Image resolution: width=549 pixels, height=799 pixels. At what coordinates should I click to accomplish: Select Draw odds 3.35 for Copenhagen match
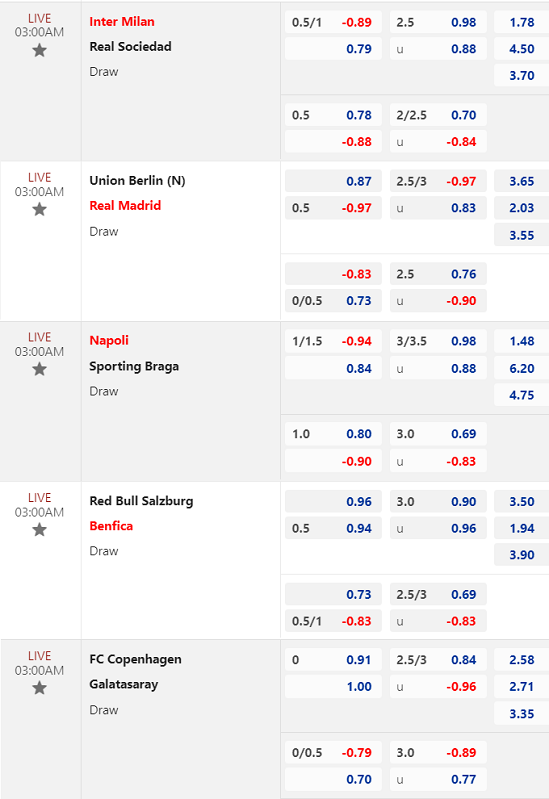[x=521, y=714]
